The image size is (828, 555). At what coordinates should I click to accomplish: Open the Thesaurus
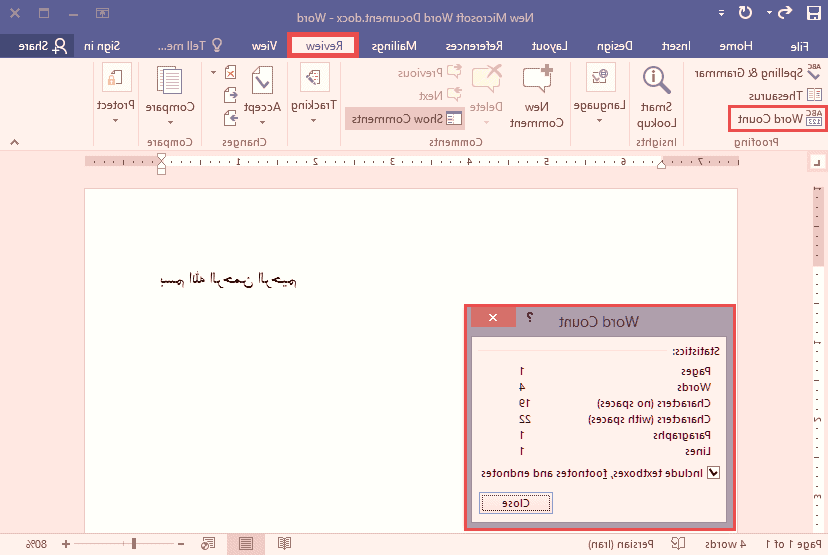814,96
